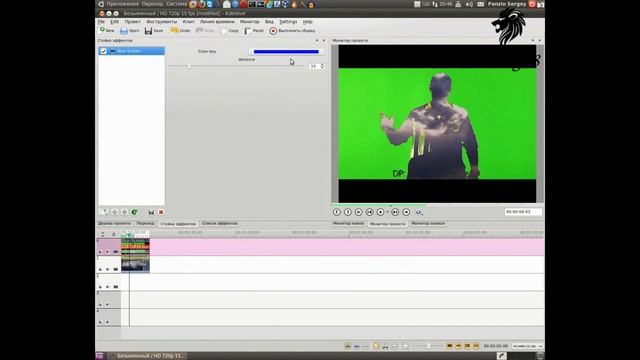Image resolution: width=640 pixels, height=360 pixels.
Task: Open the Edit menu
Action: click(x=115, y=22)
